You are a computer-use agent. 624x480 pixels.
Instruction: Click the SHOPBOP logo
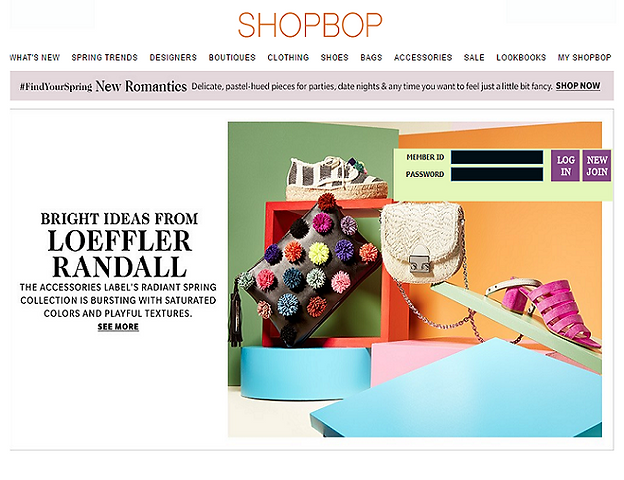point(310,25)
